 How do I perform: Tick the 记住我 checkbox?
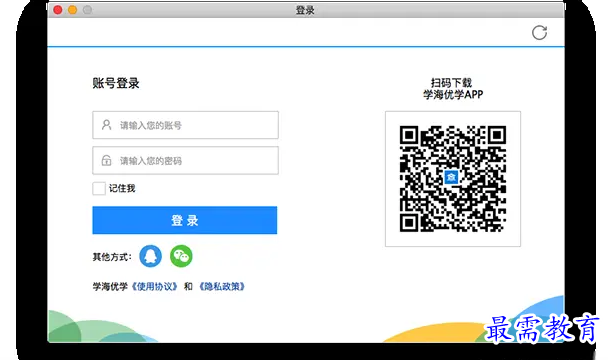pyautogui.click(x=99, y=189)
